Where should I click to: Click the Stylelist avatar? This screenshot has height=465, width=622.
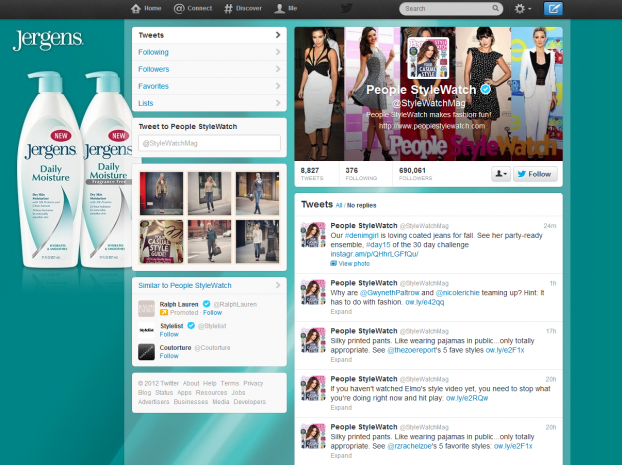[146, 330]
